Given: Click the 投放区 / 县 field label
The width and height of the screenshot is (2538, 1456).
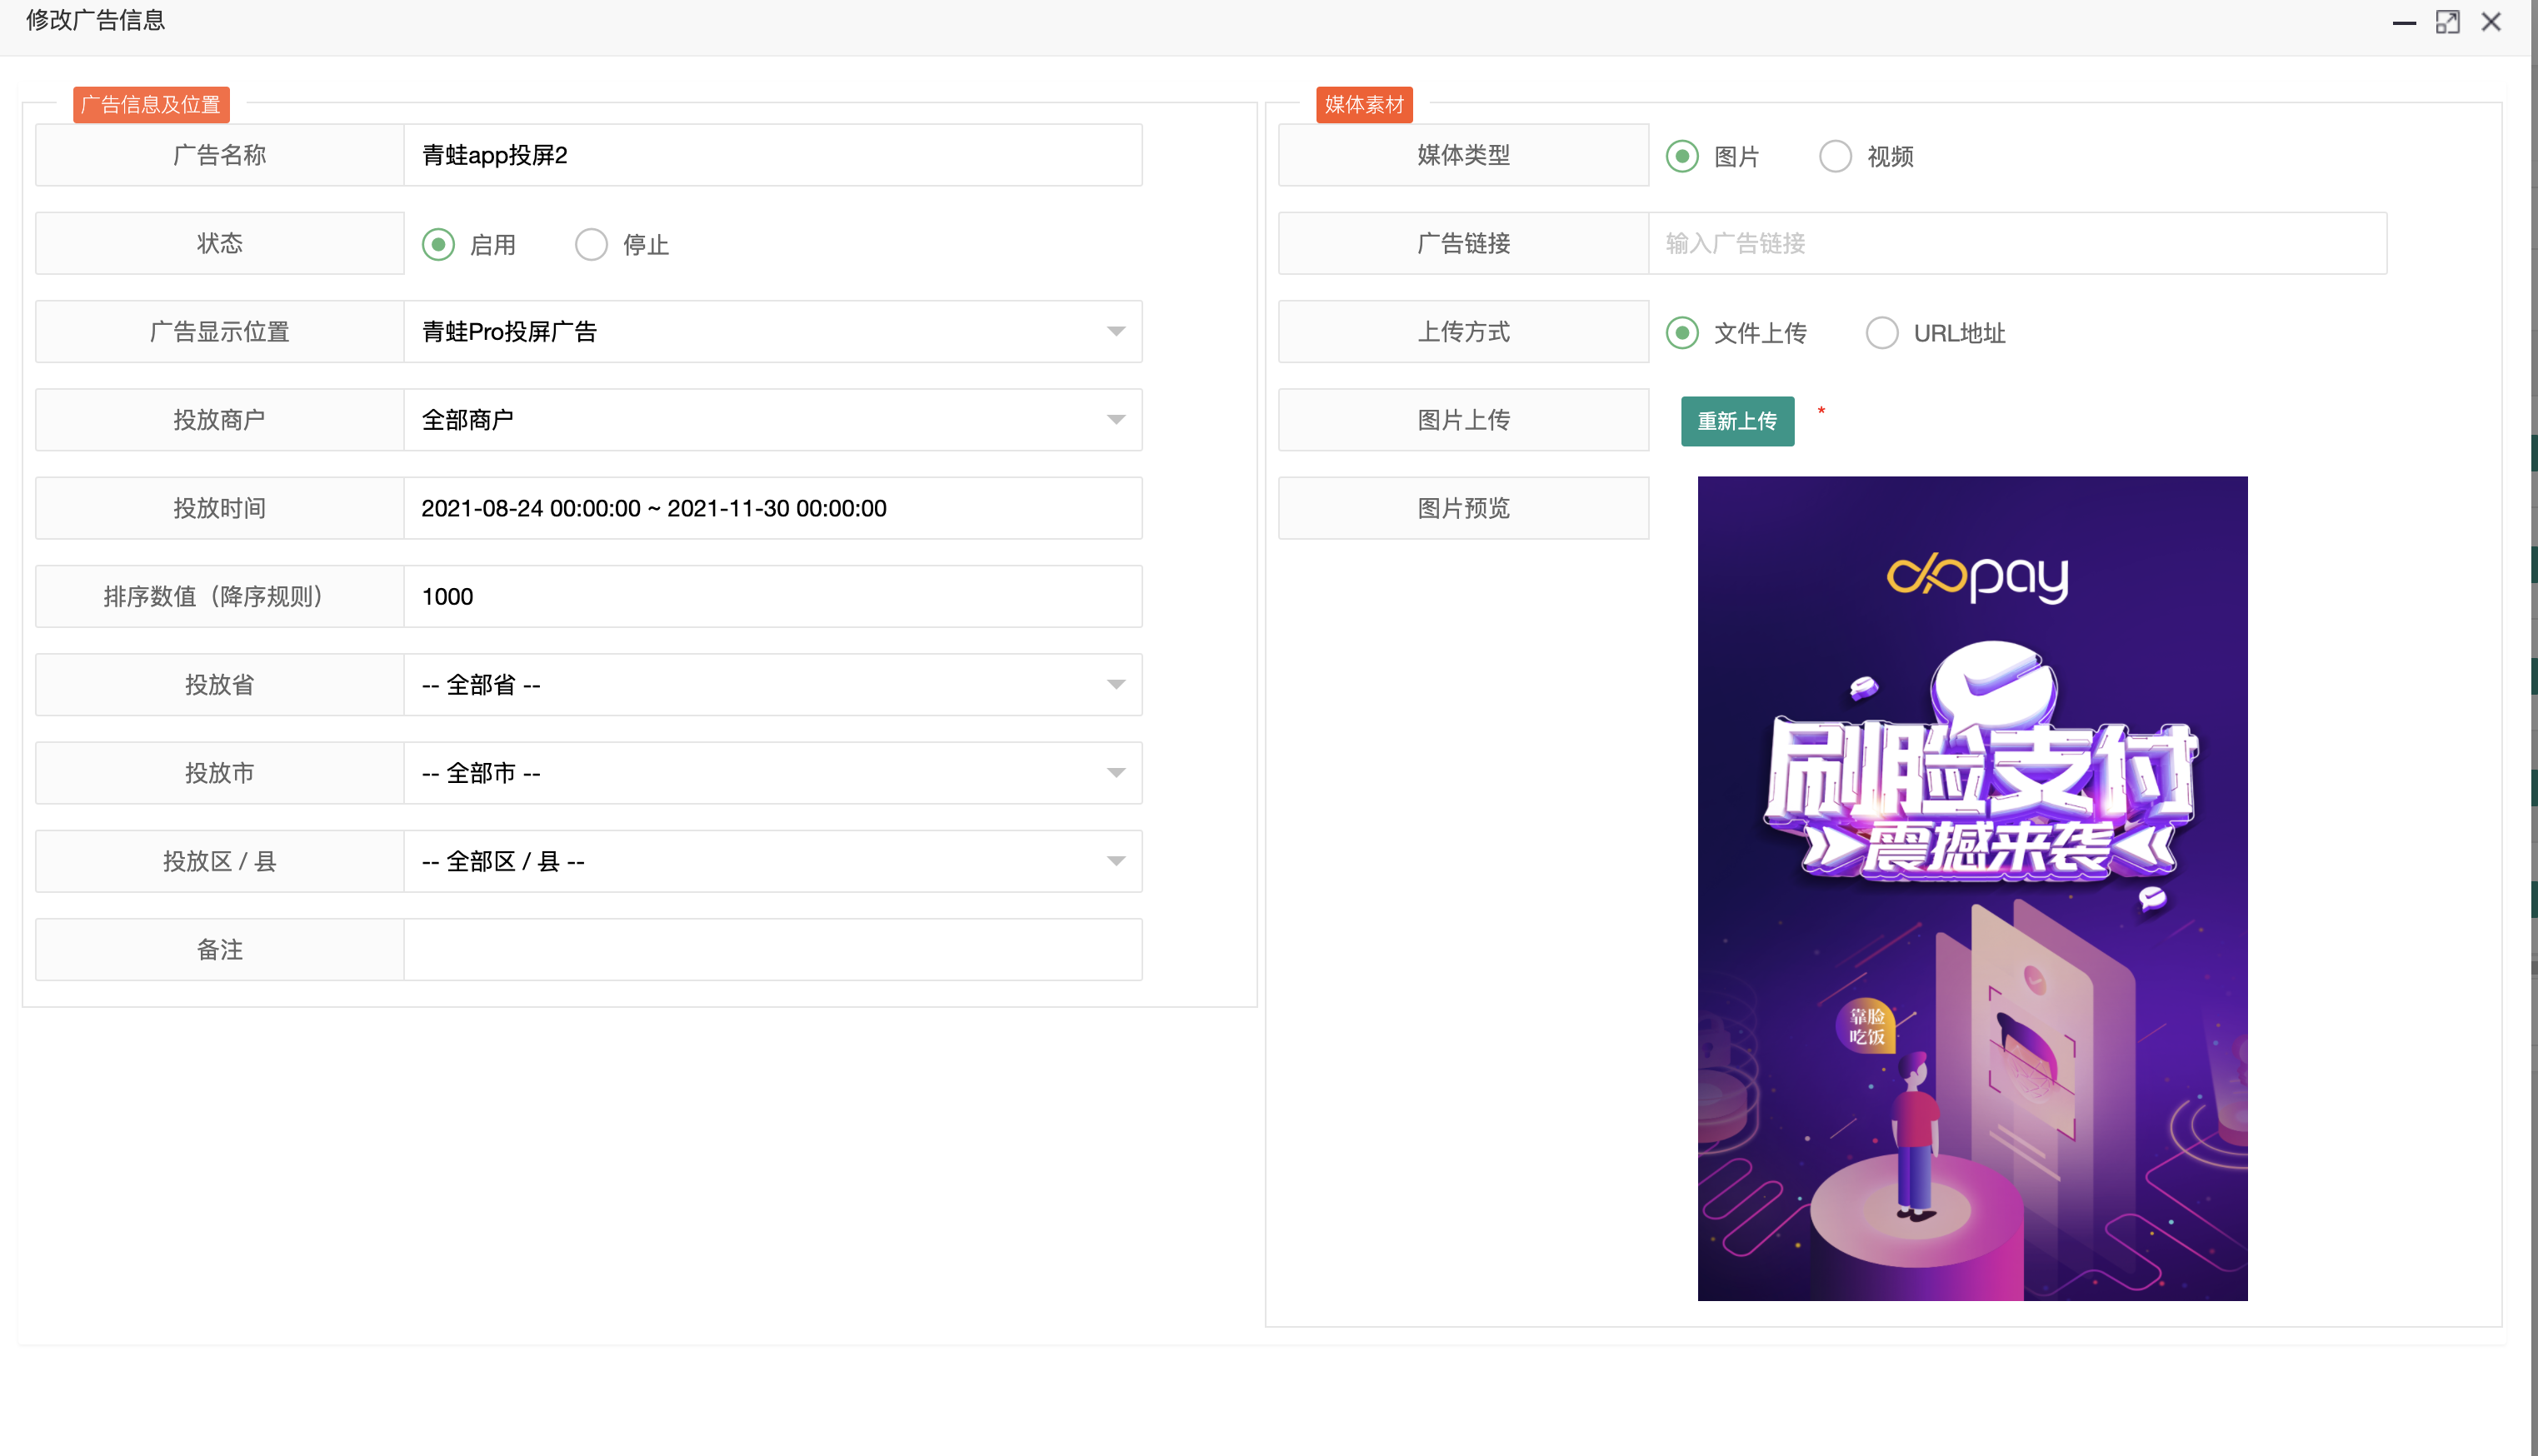Looking at the screenshot, I should tap(220, 860).
